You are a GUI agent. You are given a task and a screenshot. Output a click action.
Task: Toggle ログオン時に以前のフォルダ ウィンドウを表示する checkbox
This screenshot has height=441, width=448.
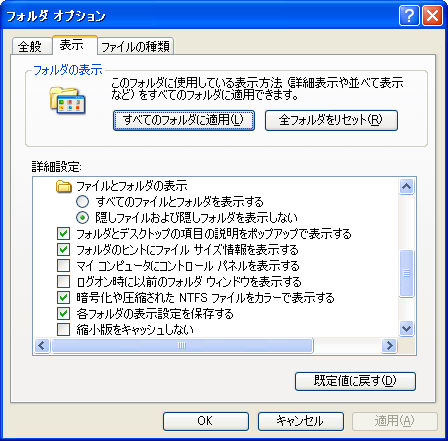(x=63, y=282)
